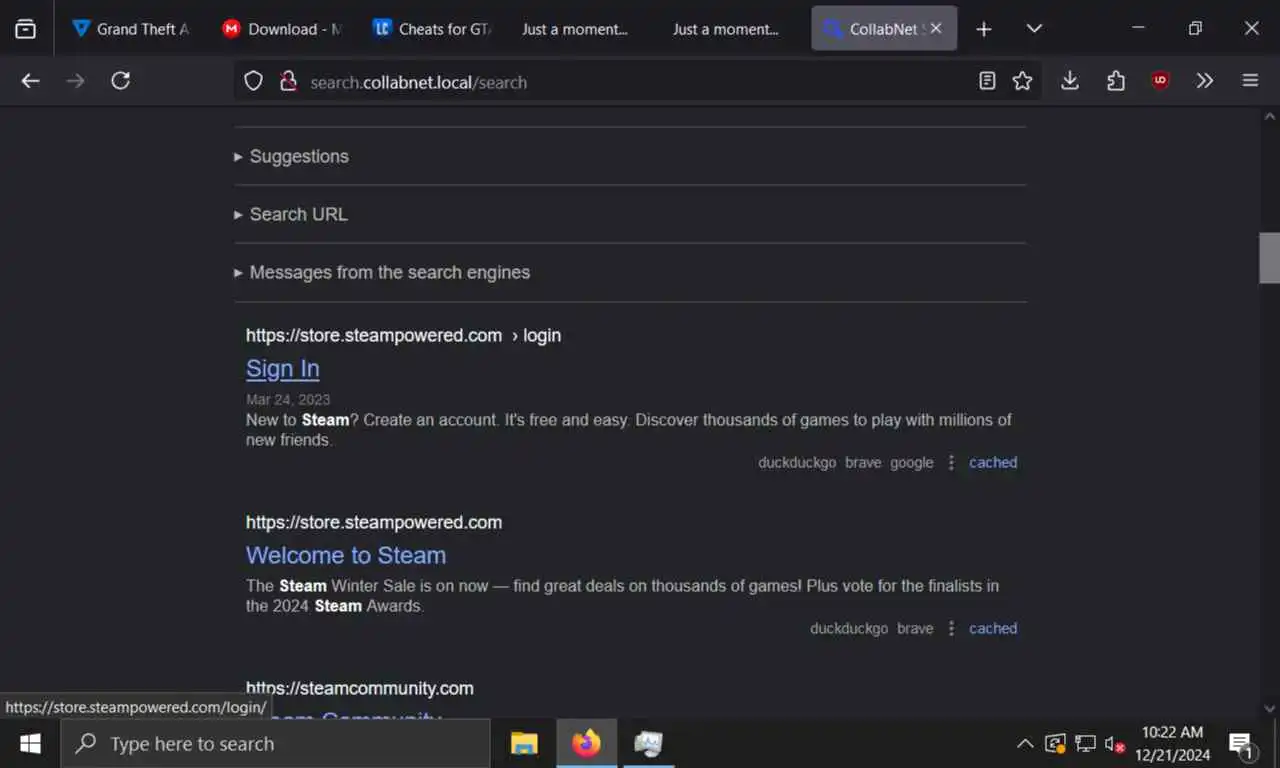Image resolution: width=1280 pixels, height=768 pixels.
Task: Click the Mar 24, 2023 date text
Action: pyautogui.click(x=288, y=399)
